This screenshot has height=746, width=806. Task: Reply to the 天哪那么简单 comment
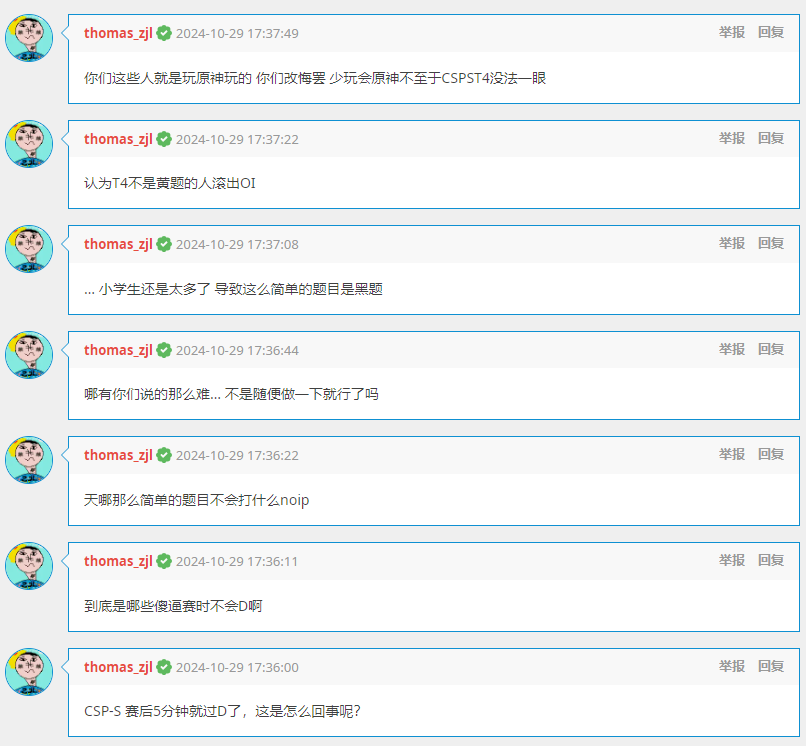pyautogui.click(x=771, y=454)
